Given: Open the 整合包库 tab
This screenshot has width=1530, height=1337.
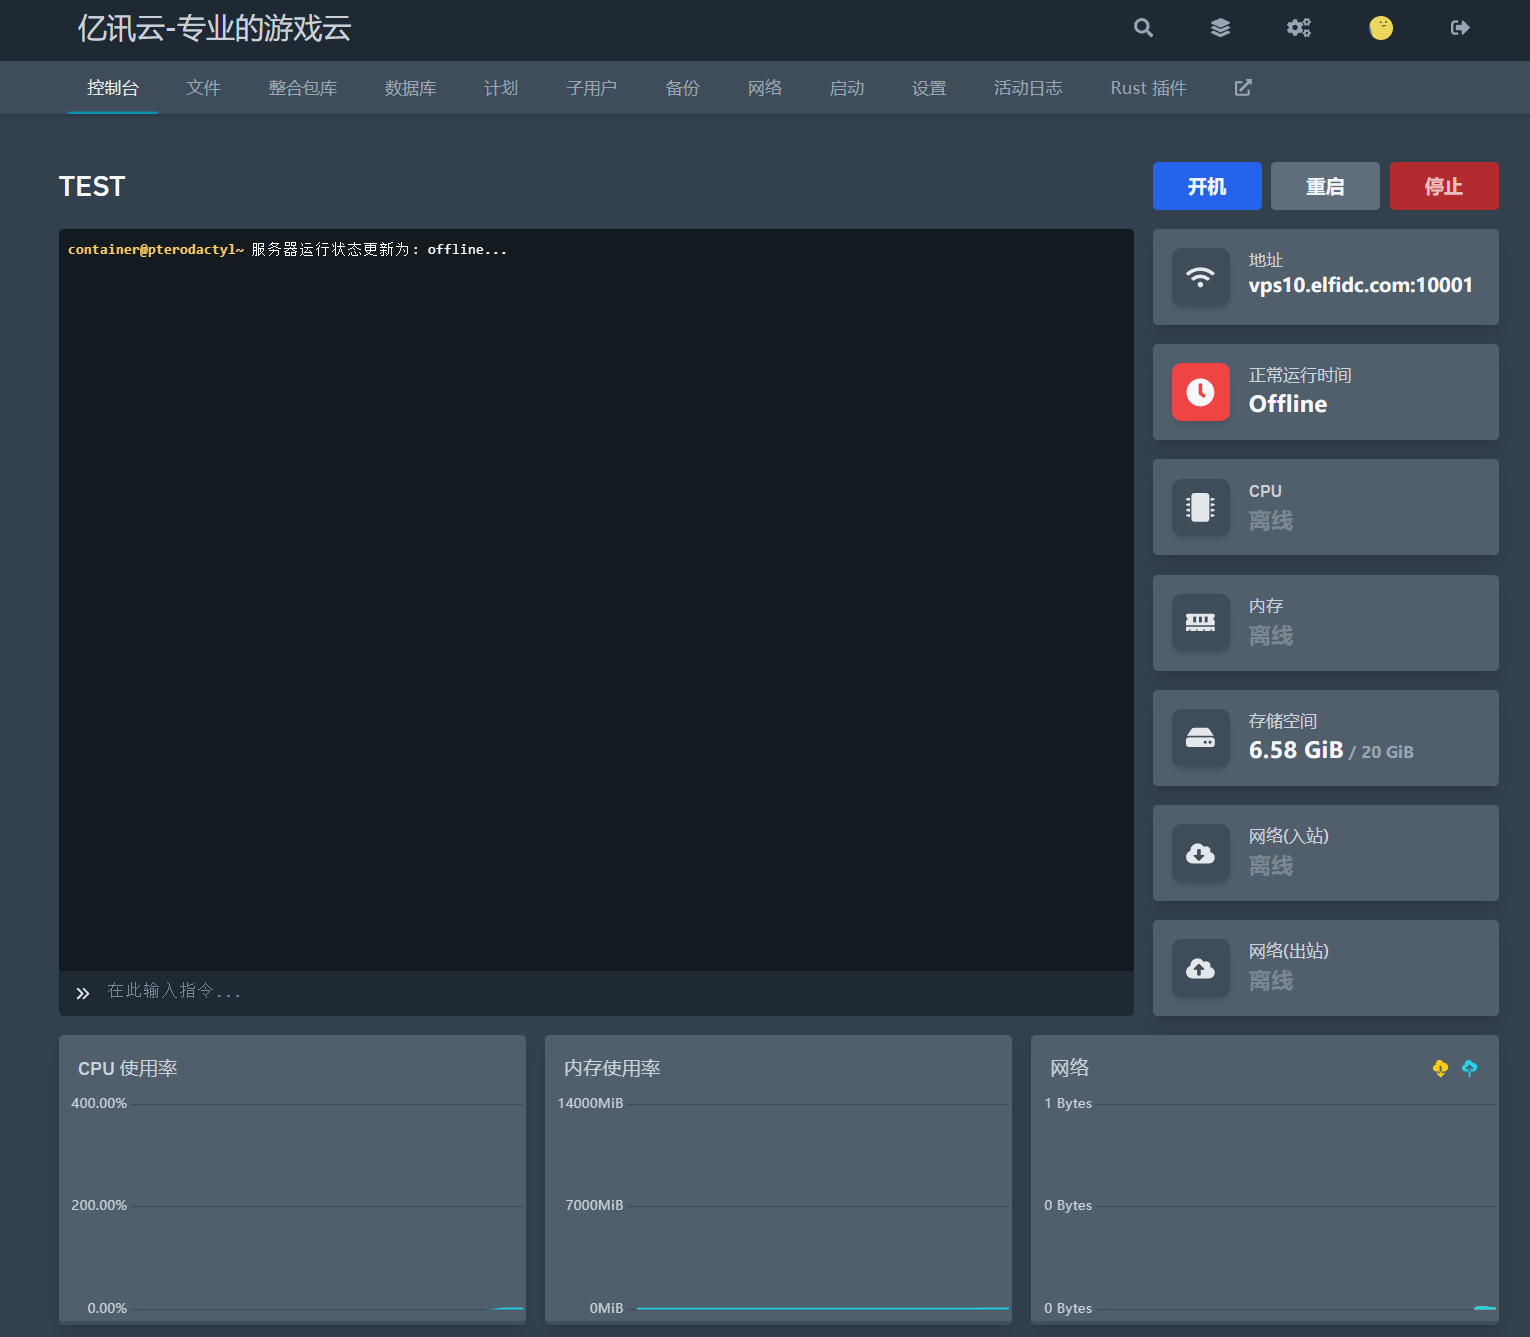Looking at the screenshot, I should (x=303, y=88).
